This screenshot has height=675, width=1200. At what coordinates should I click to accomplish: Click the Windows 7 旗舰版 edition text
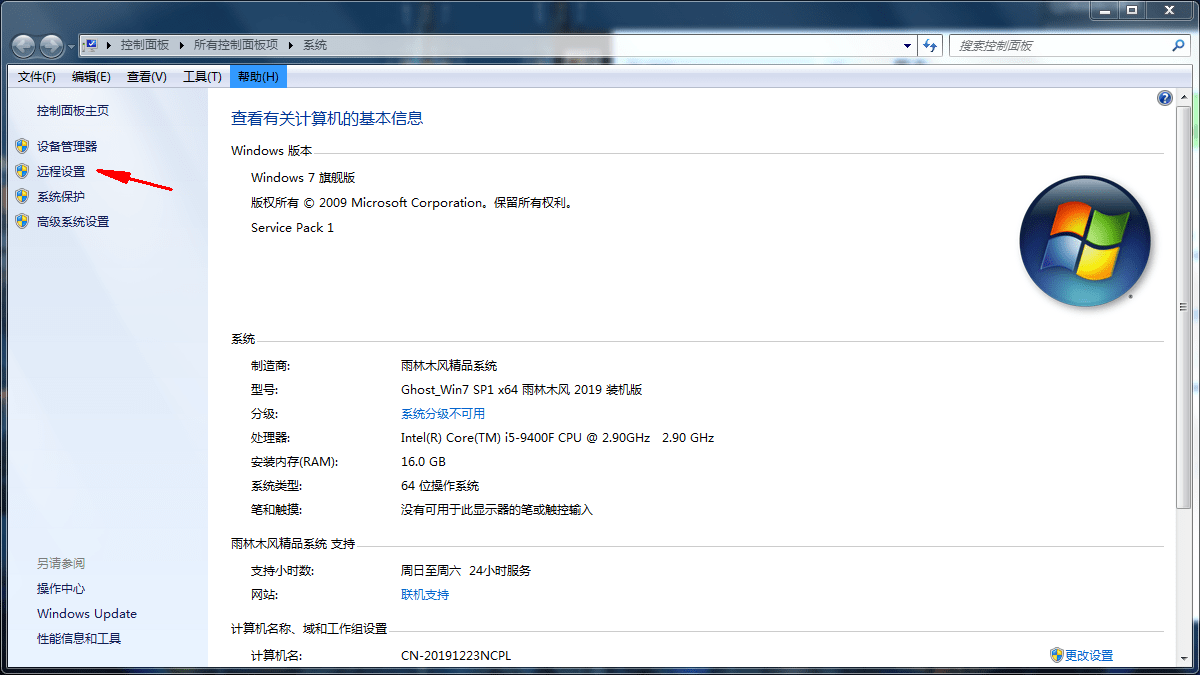[x=303, y=178]
